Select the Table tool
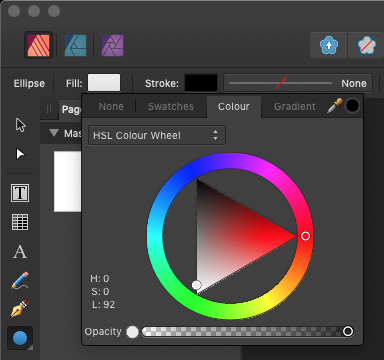 [x=20, y=222]
